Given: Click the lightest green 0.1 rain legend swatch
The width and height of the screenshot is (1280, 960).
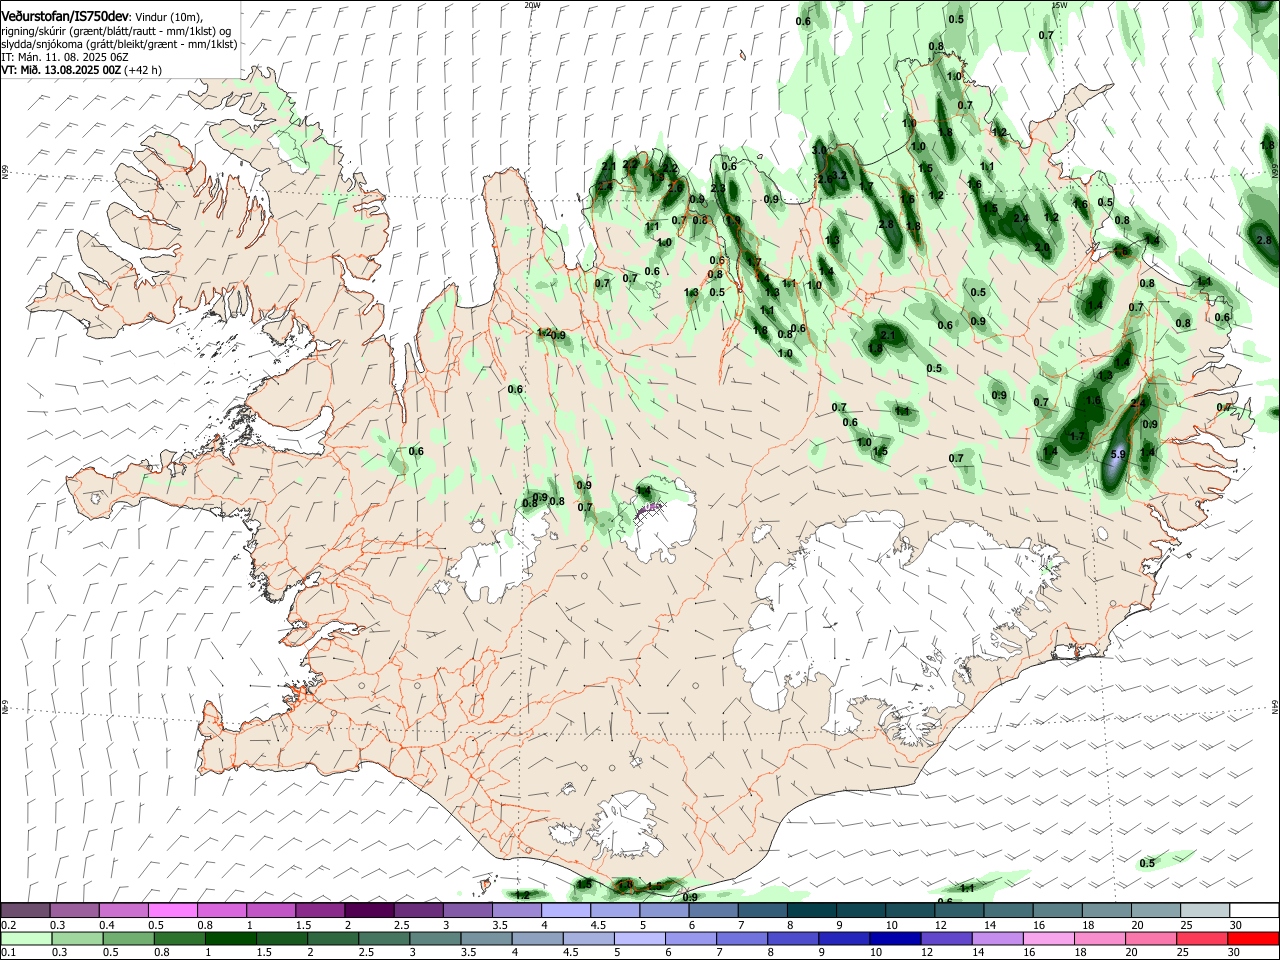Looking at the screenshot, I should 25,938.
